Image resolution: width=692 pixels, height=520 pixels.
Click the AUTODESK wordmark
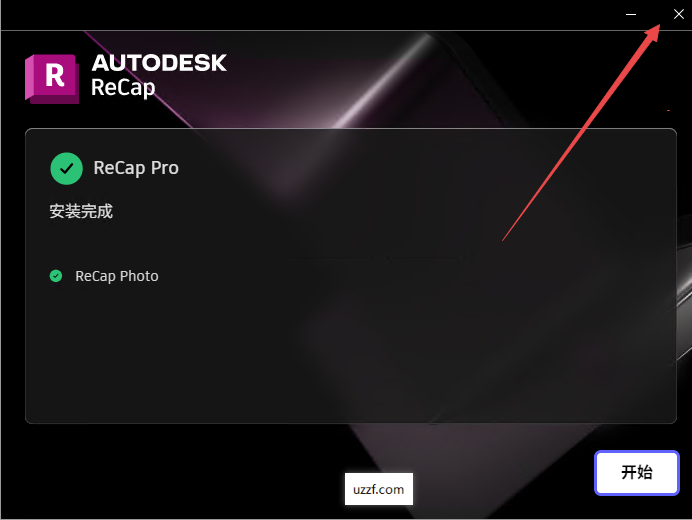pyautogui.click(x=159, y=63)
